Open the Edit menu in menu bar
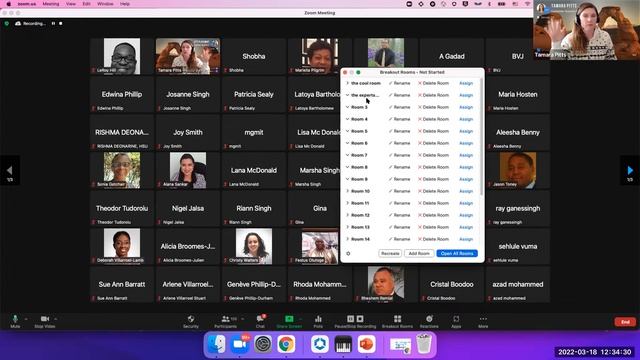Viewport: 640px width, 360px height. pos(87,4)
